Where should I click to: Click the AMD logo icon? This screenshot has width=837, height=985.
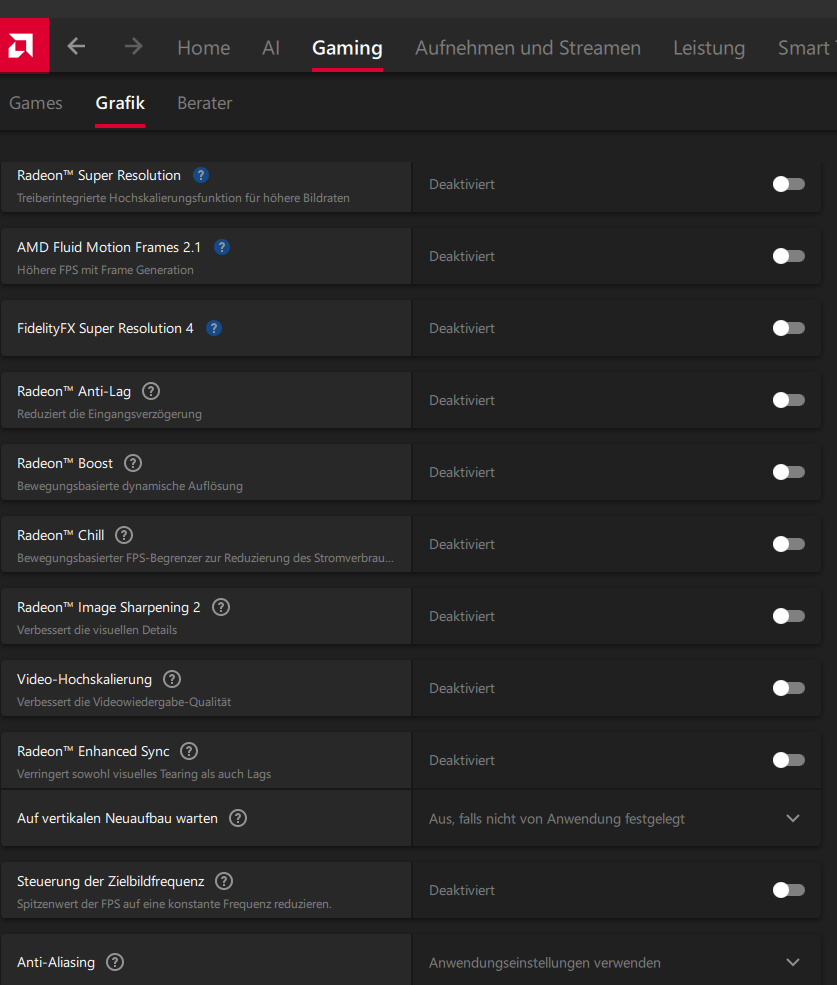pyautogui.click(x=24, y=45)
